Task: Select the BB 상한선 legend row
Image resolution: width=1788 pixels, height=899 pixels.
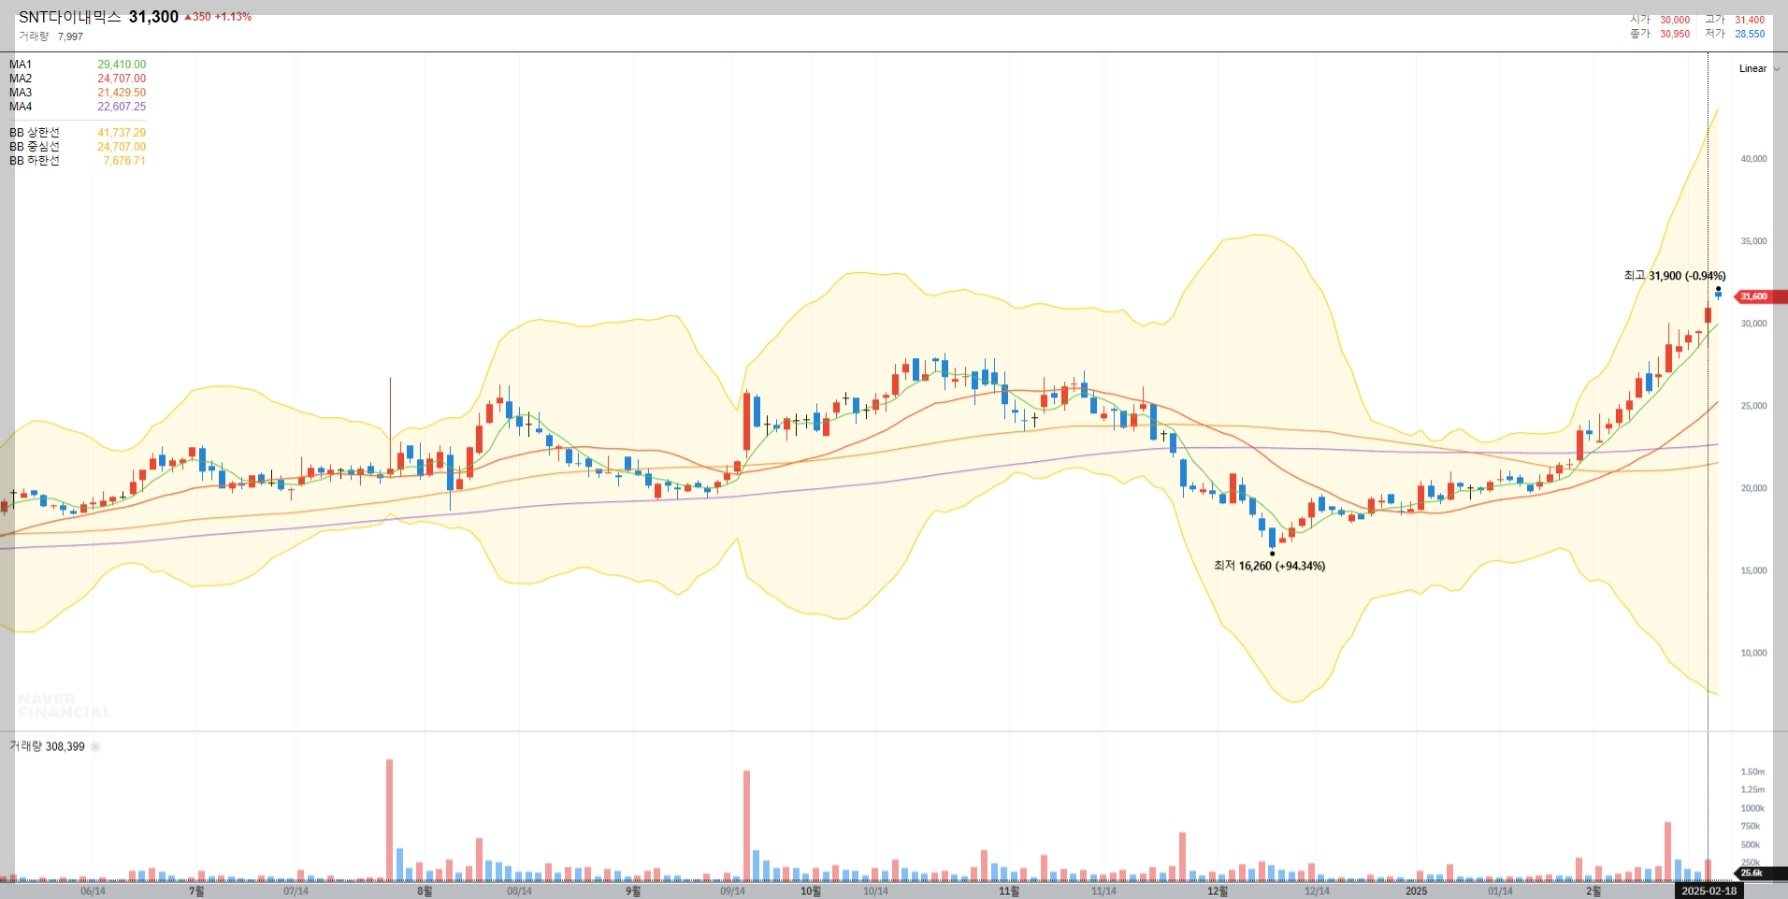Action: coord(77,132)
